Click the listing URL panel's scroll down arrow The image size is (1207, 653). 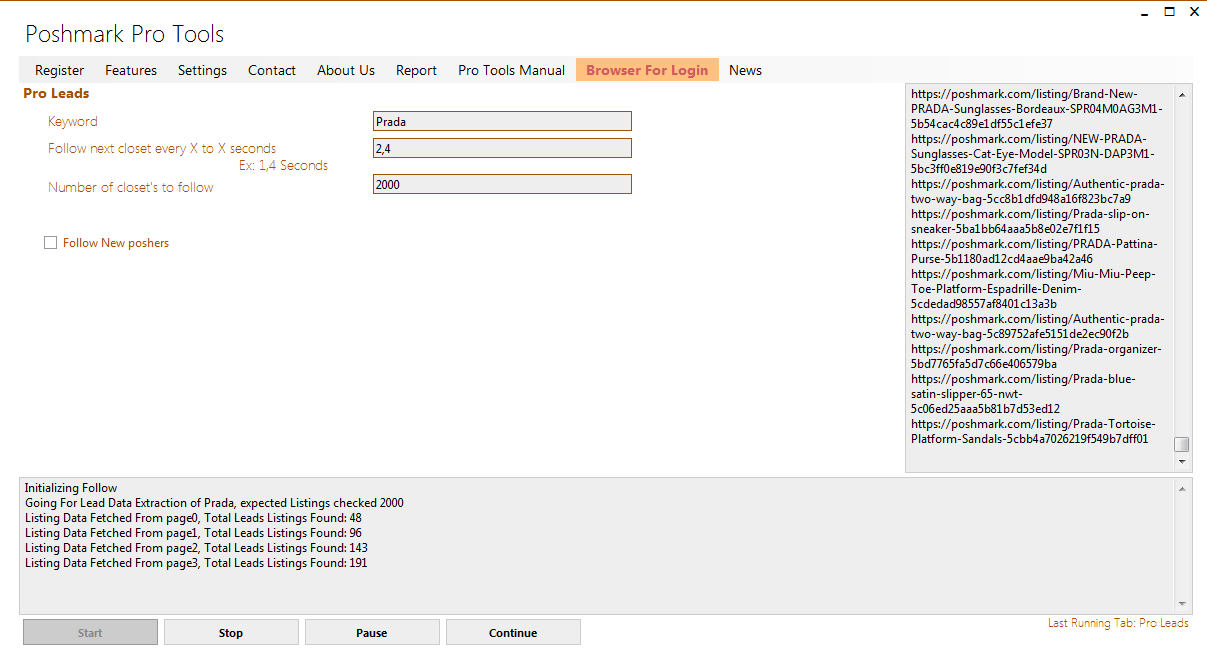coord(1182,462)
